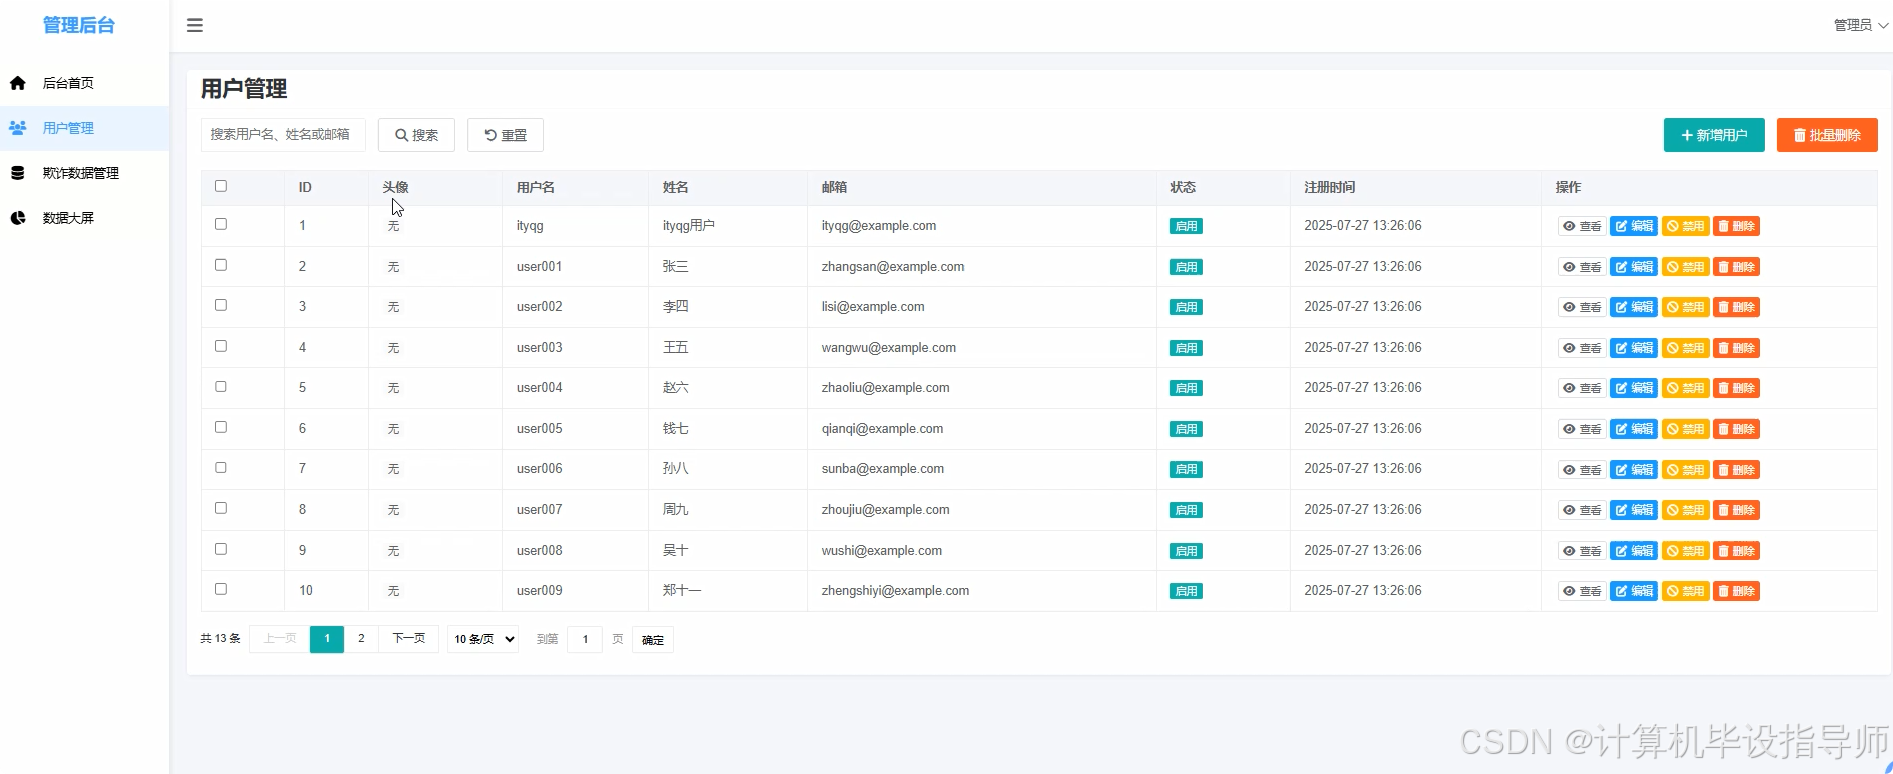Tick the select-all checkbox in the table header

coord(221,186)
